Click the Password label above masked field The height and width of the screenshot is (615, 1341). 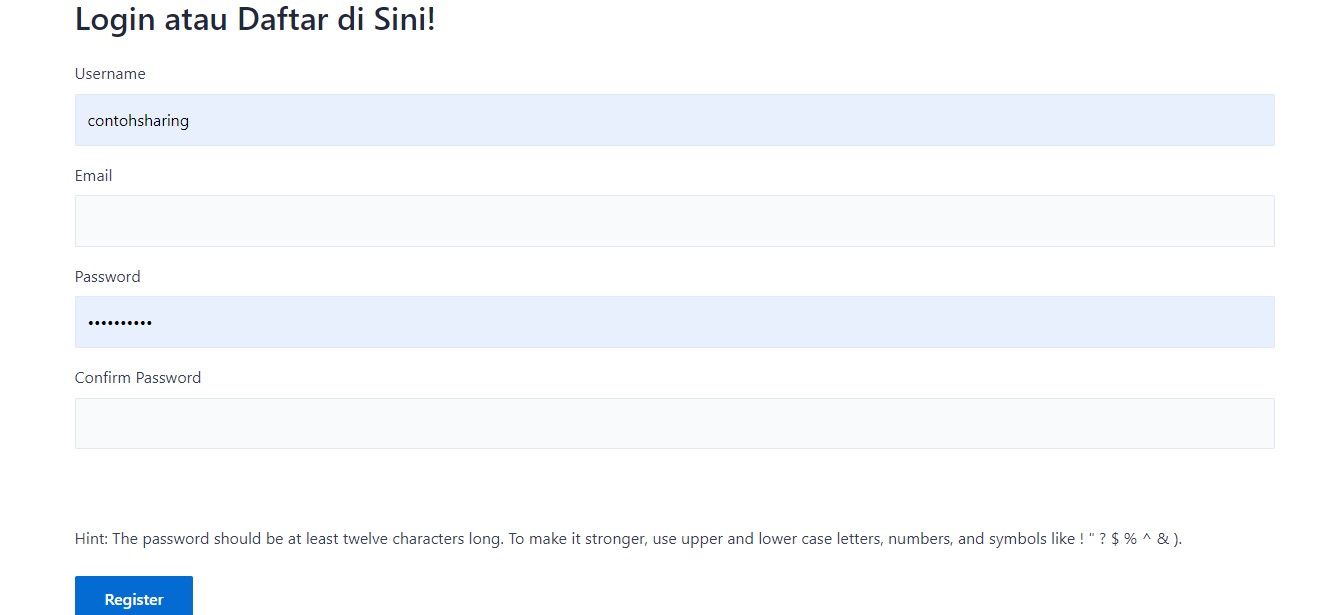[x=107, y=277]
